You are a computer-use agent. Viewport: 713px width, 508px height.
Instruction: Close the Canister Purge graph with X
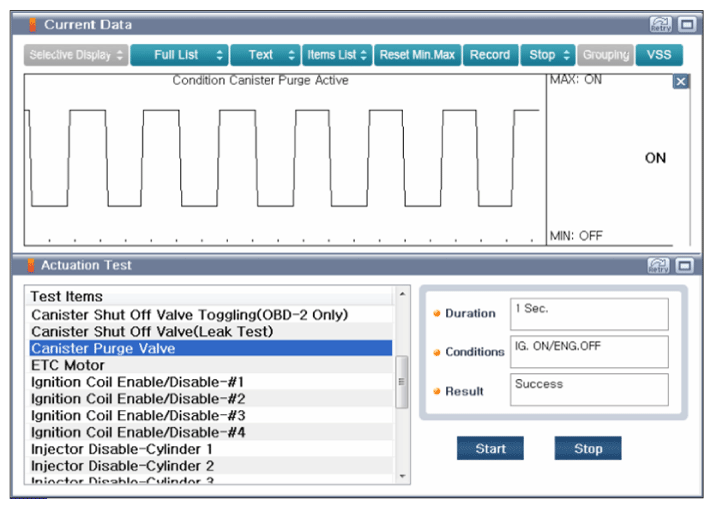click(x=681, y=82)
